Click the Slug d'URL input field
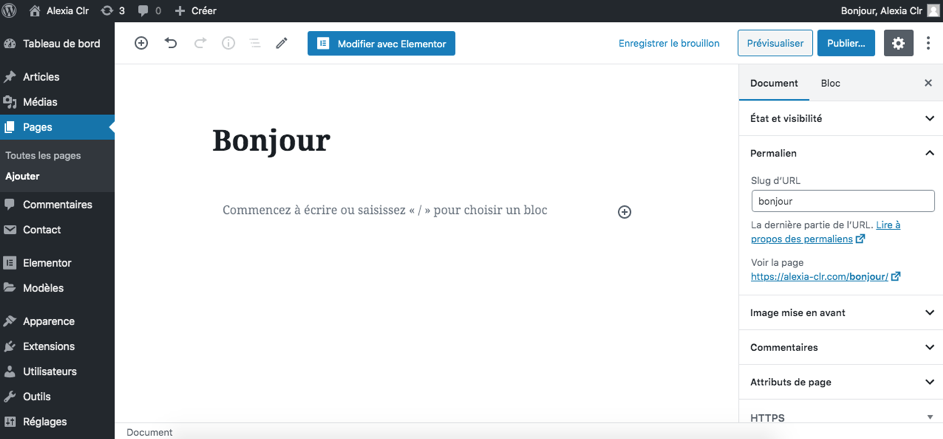This screenshot has height=439, width=943. 843,201
